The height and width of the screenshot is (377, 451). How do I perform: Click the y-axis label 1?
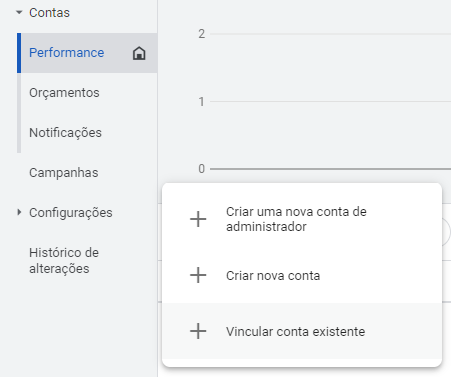point(201,102)
